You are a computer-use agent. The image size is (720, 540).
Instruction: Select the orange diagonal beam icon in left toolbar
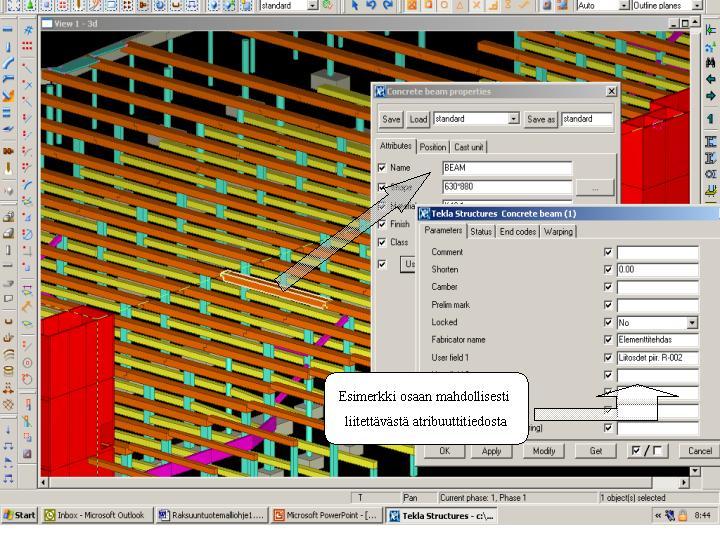(8, 96)
